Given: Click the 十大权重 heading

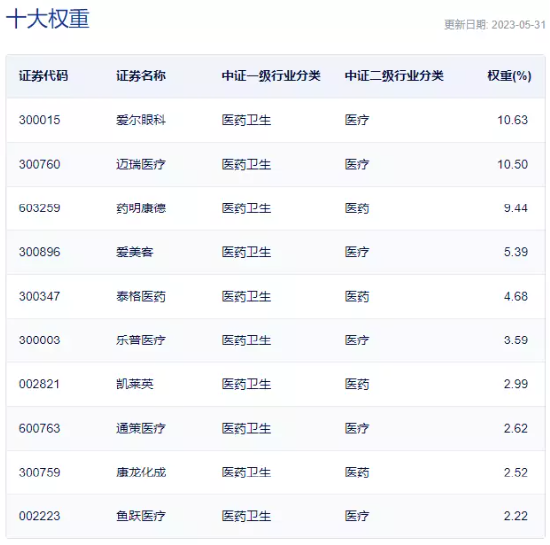Looking at the screenshot, I should pos(48,19).
